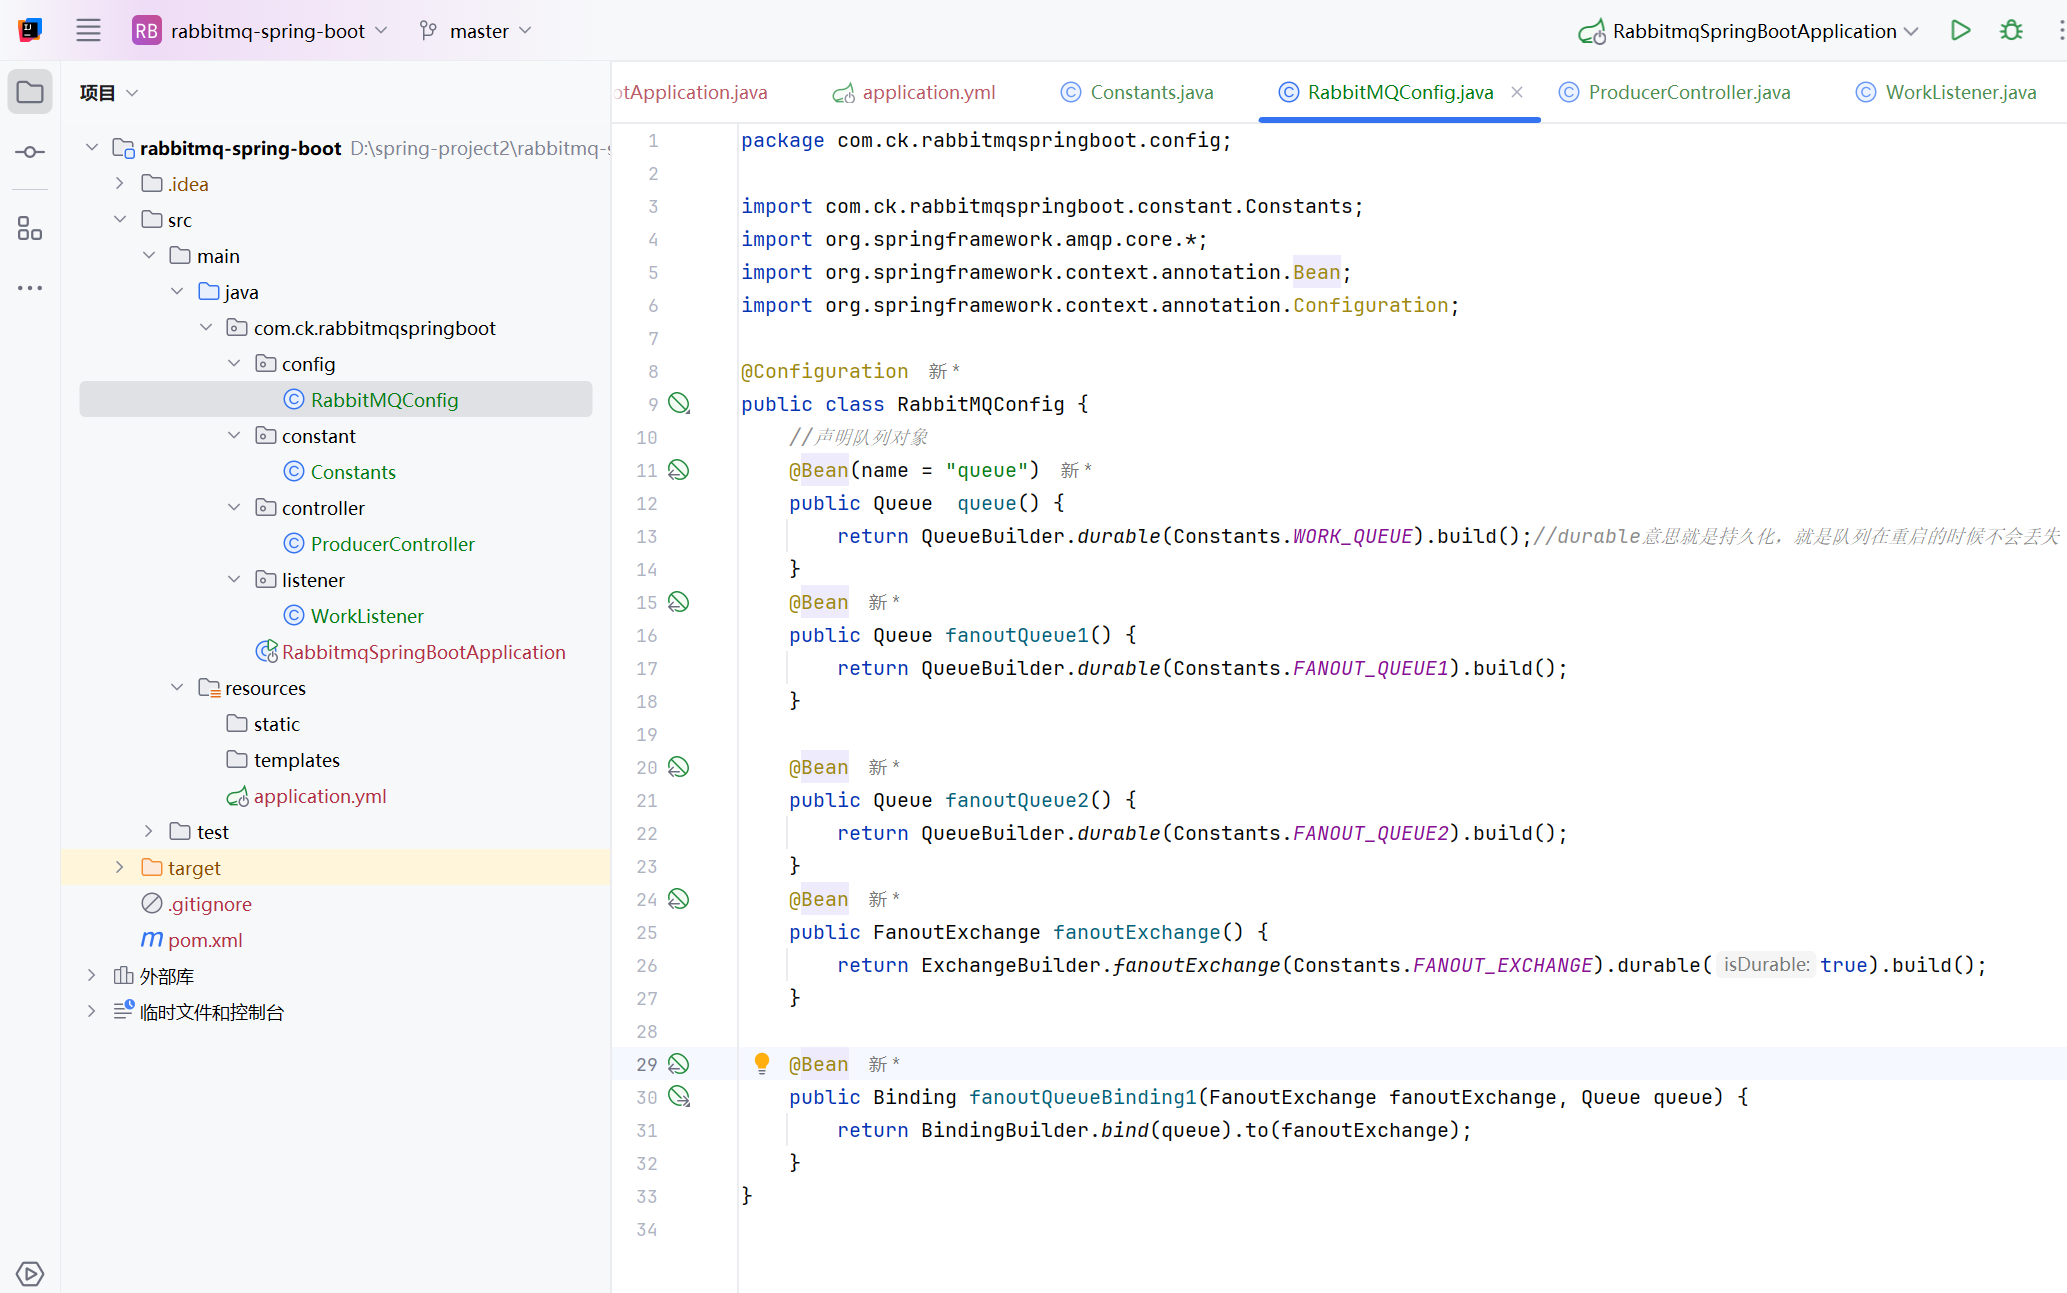Switch to the ProducerController.java tab
Viewport: 2067px width, 1293px height.
1688,92
